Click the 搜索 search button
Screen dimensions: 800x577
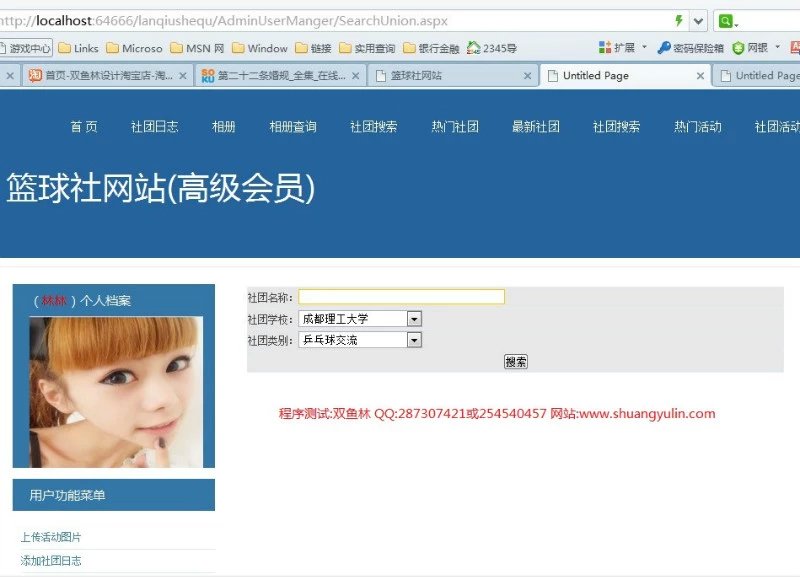point(516,362)
